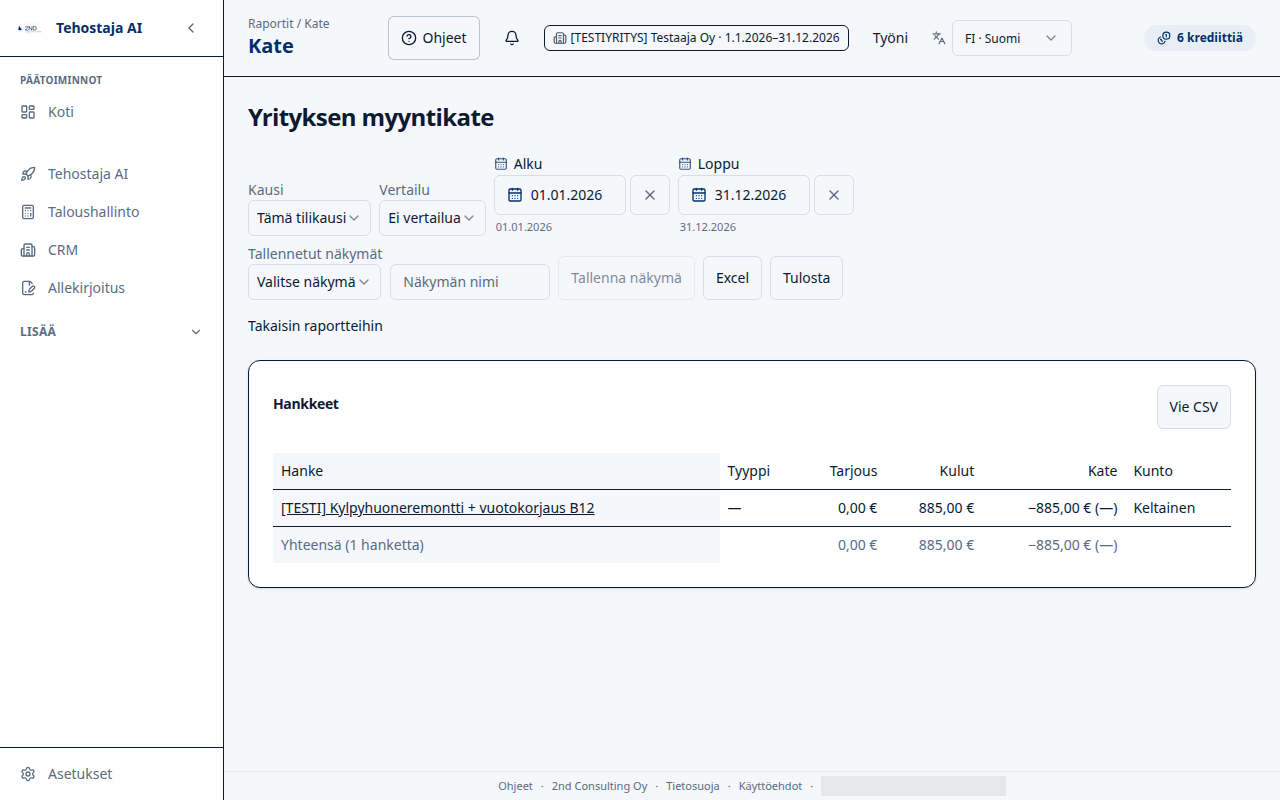
Task: Click the Näkymän nimi input field
Action: coord(470,282)
